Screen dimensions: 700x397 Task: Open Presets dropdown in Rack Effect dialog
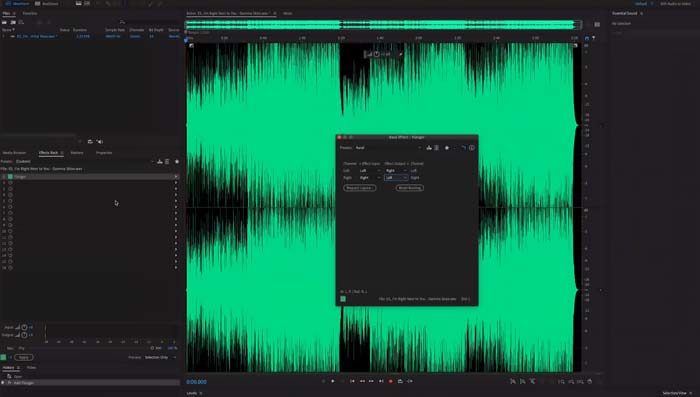click(388, 148)
